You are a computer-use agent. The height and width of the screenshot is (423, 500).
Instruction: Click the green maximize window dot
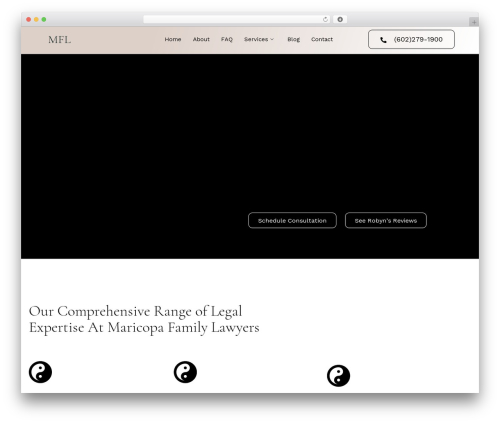[44, 19]
